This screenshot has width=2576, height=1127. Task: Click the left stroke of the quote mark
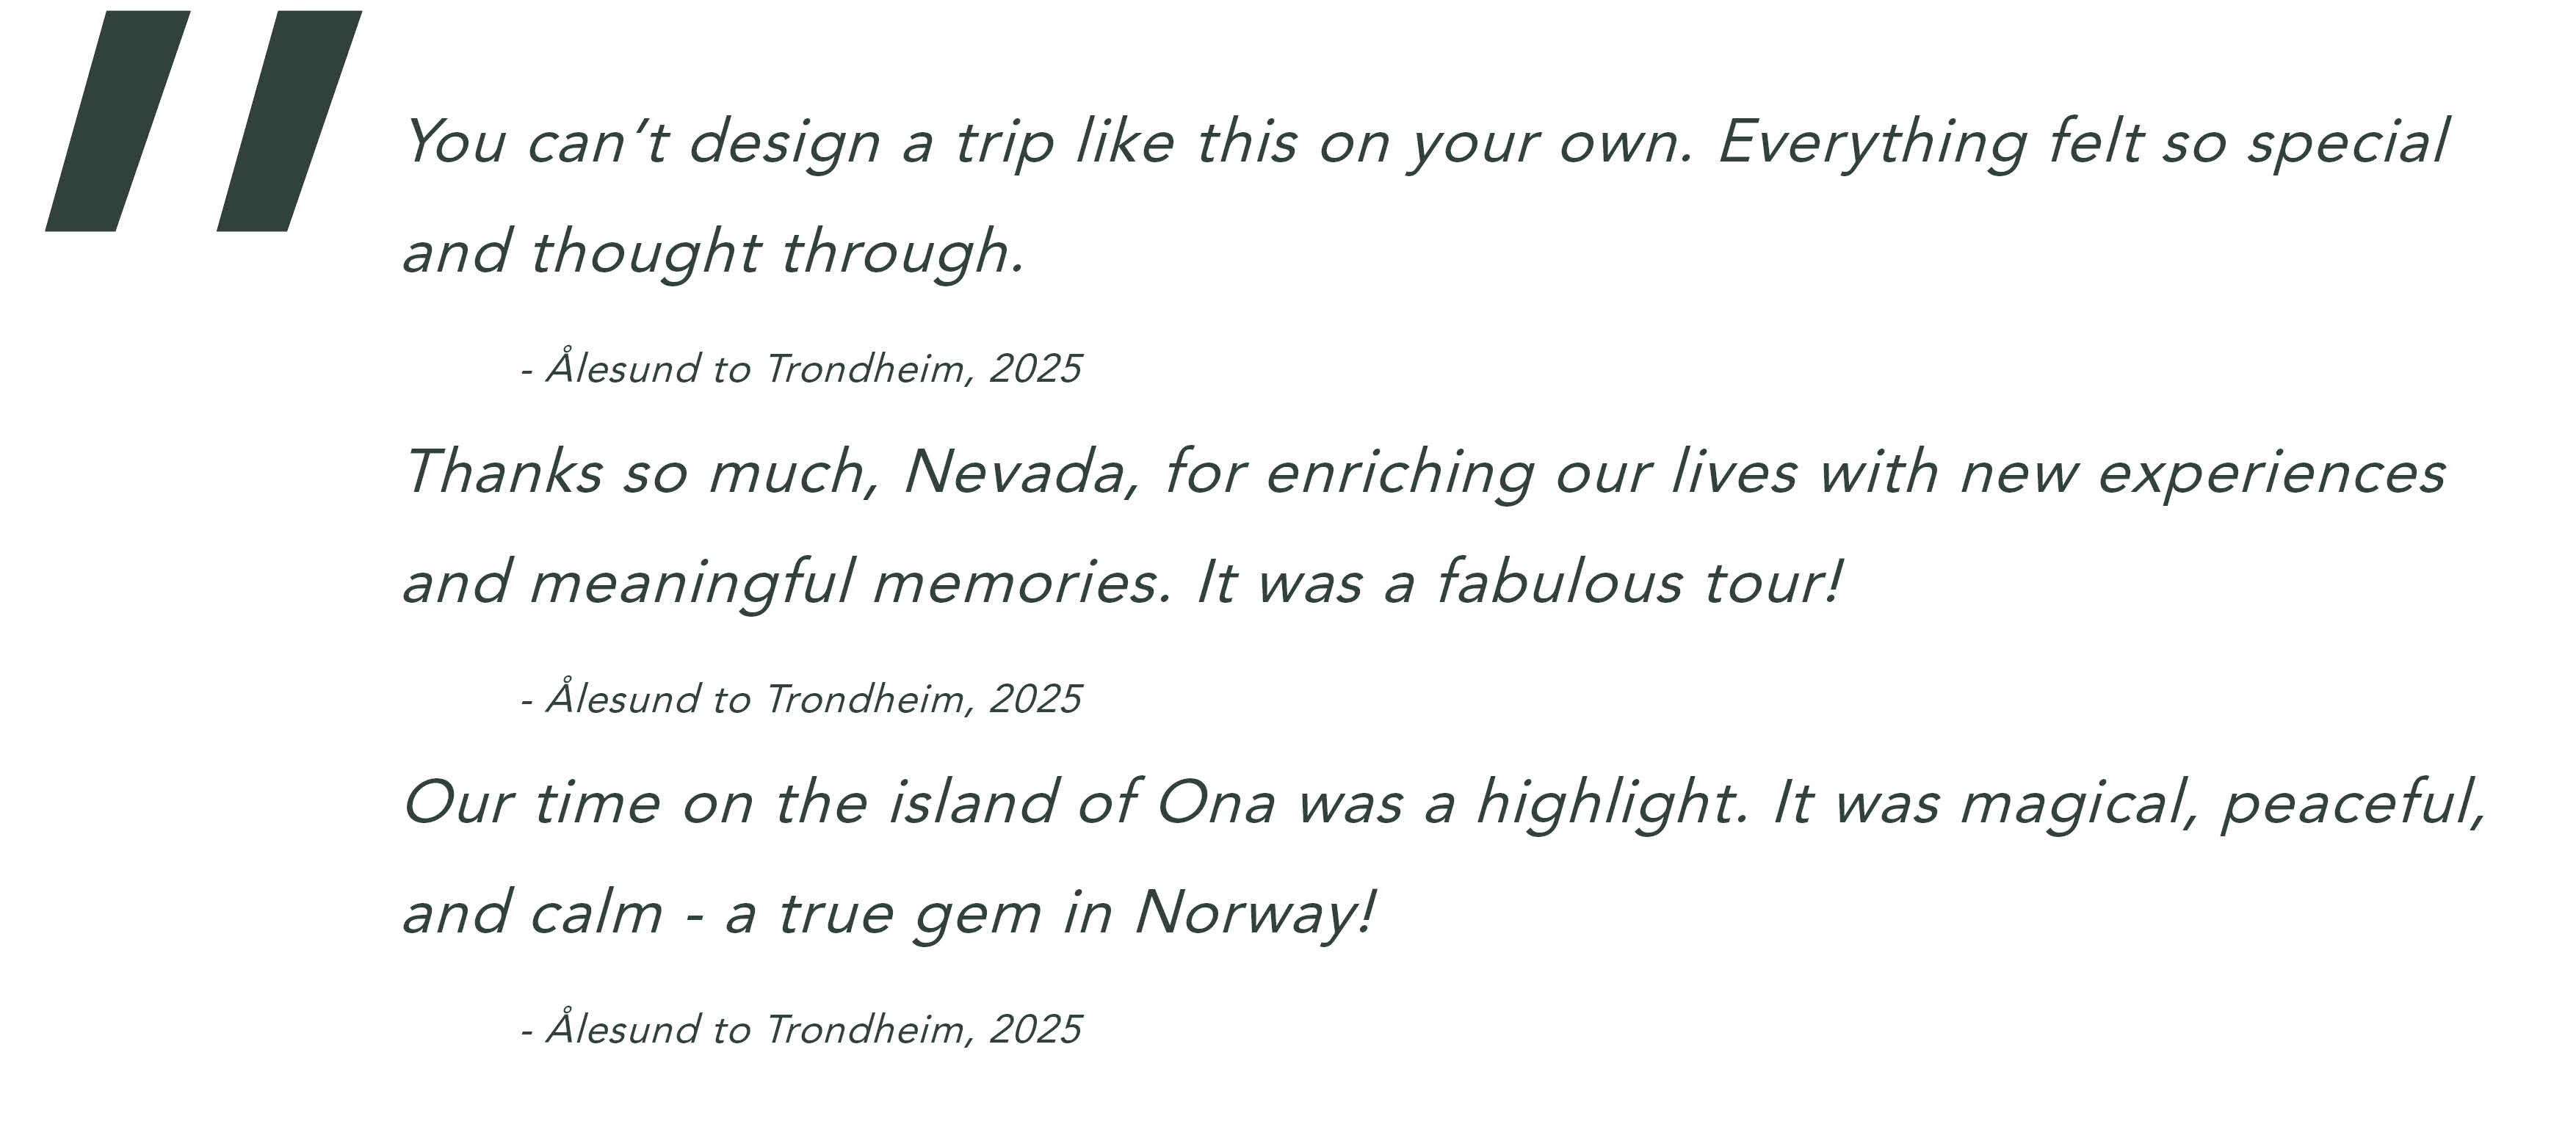point(118,121)
